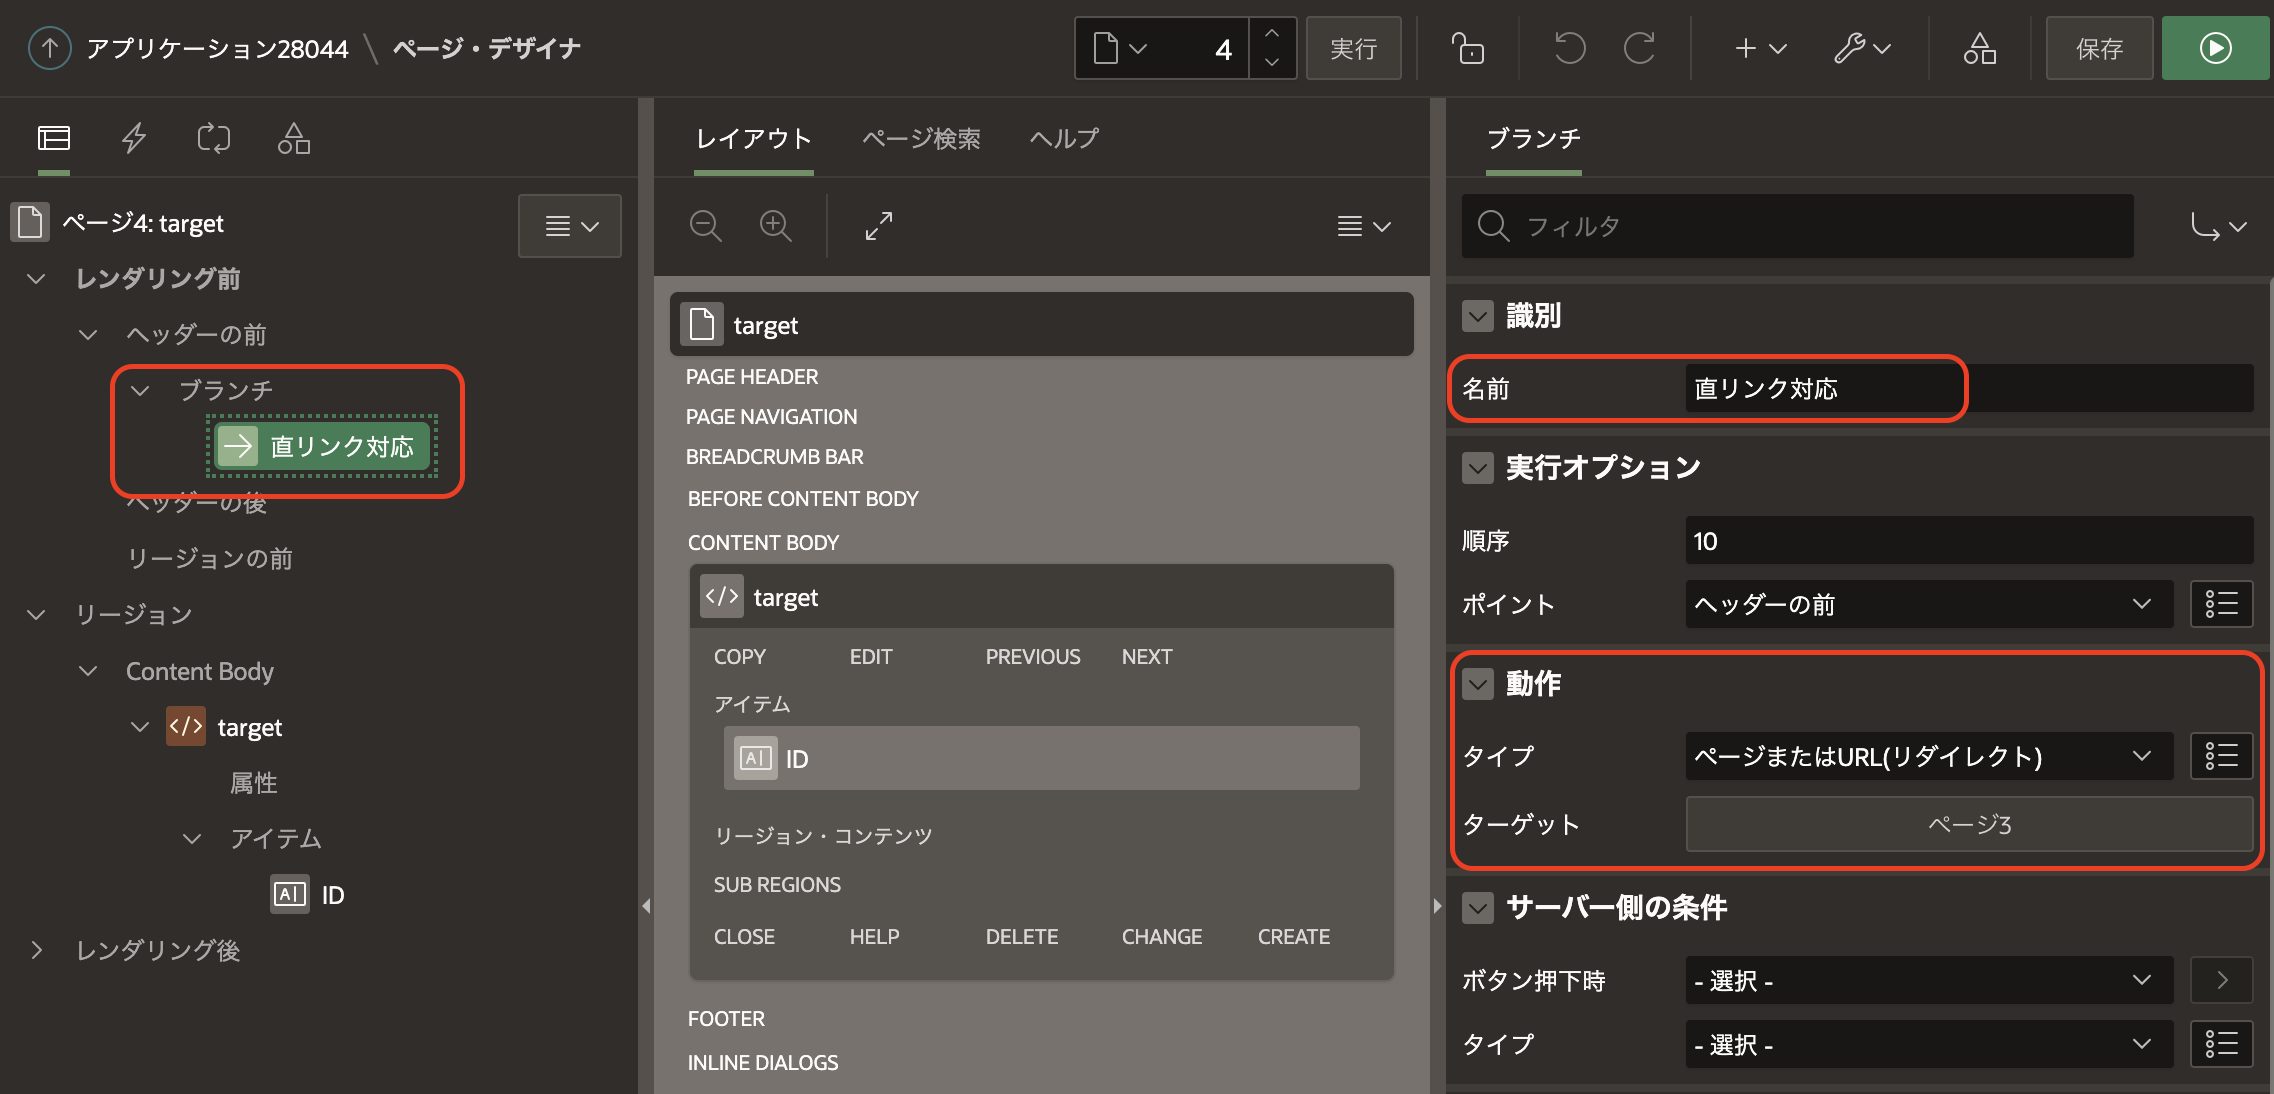Click the shared components icon in top toolbar
The height and width of the screenshot is (1094, 2274).
click(x=1980, y=48)
